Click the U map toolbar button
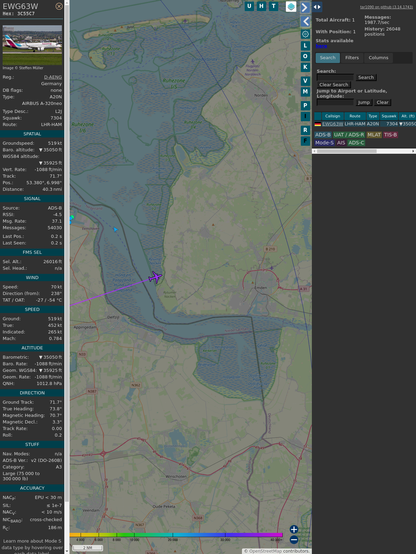Viewport: 416px width, 554px height. point(249,6)
